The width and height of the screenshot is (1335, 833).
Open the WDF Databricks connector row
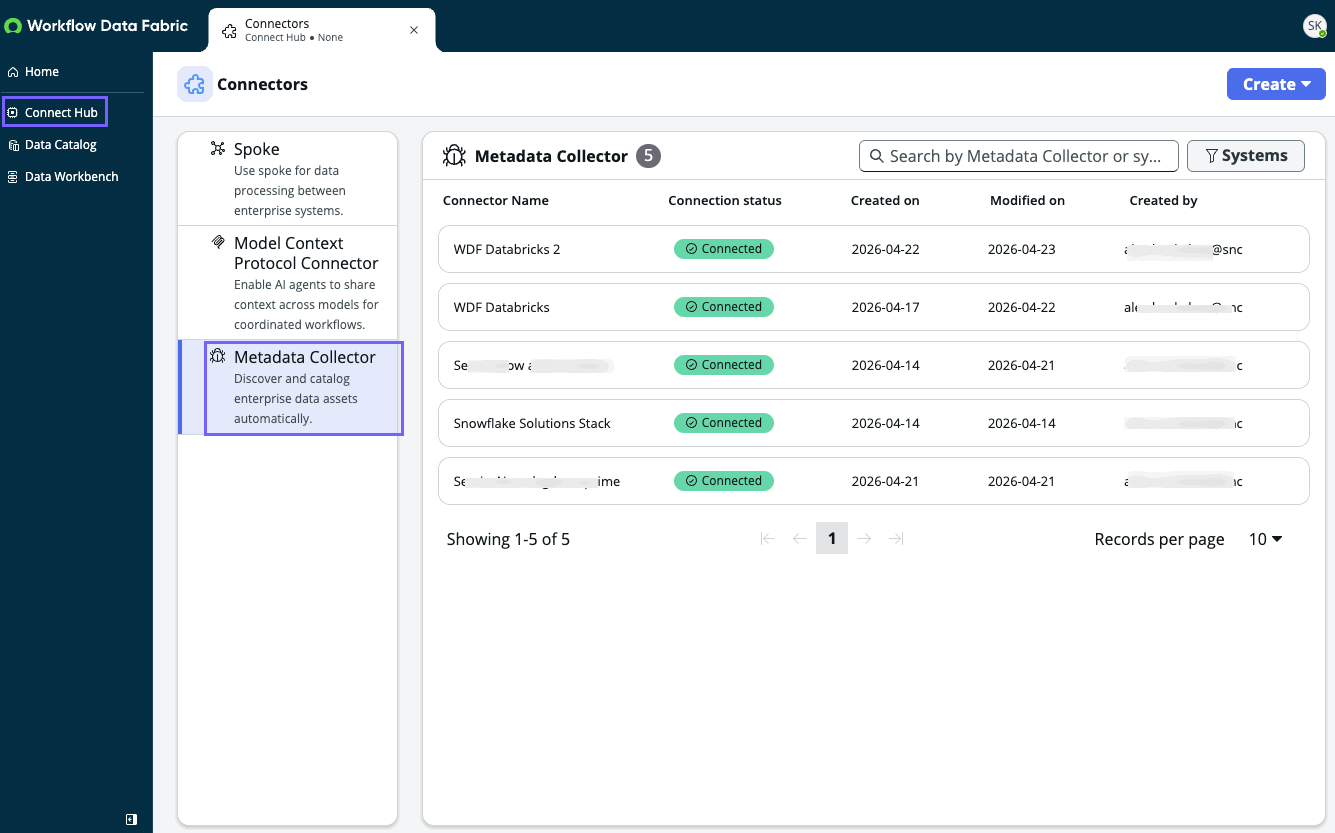(873, 307)
